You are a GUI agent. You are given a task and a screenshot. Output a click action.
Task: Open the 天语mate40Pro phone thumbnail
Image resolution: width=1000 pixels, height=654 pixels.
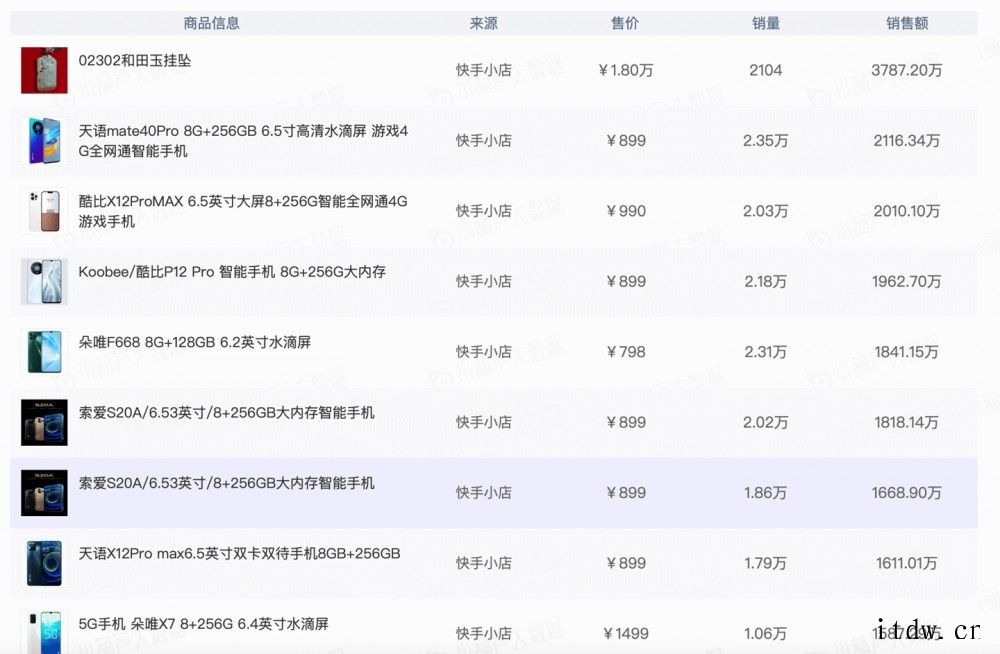[44, 140]
